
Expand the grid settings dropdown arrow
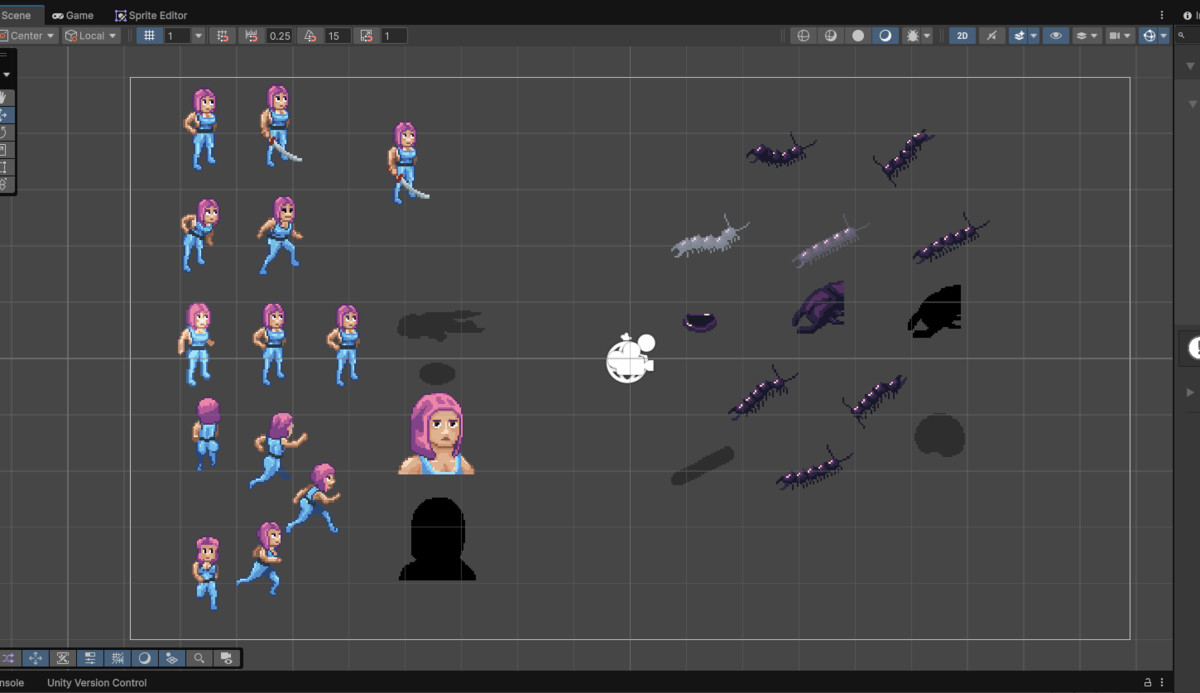click(198, 36)
